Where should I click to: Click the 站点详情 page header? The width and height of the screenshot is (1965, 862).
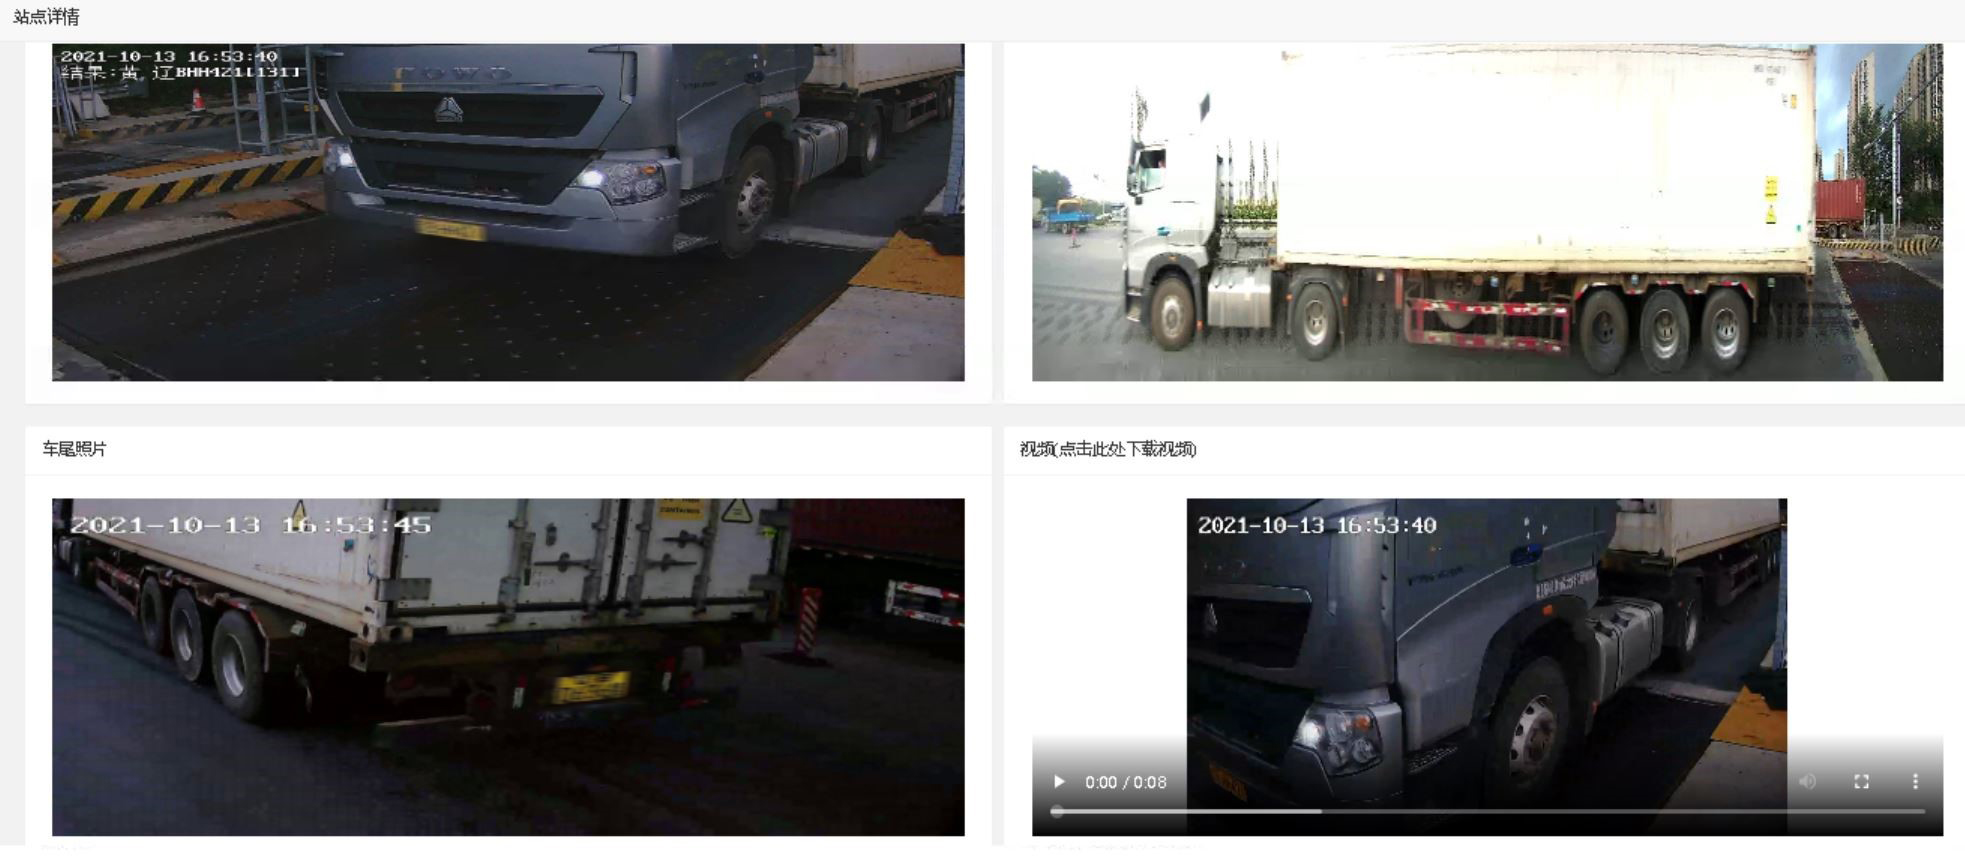46,17
